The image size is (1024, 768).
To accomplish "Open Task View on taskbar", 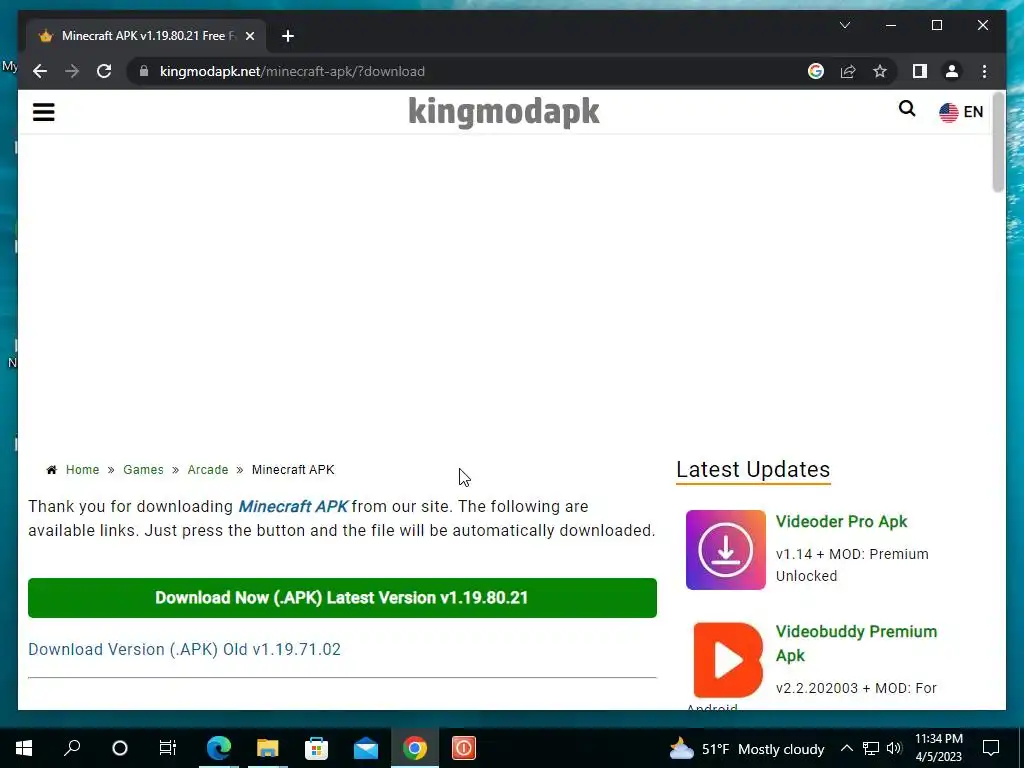I will 168,748.
